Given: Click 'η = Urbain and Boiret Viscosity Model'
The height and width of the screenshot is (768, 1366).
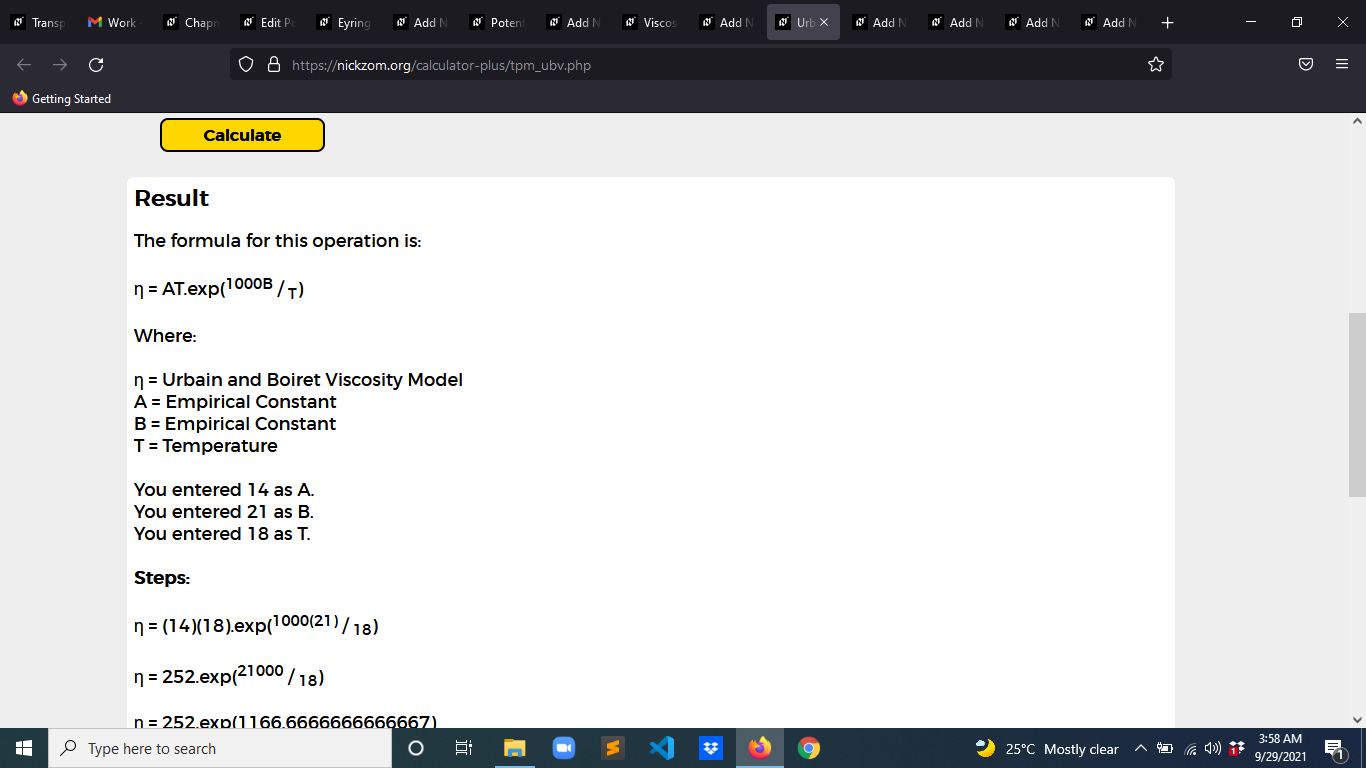Looking at the screenshot, I should (298, 380).
